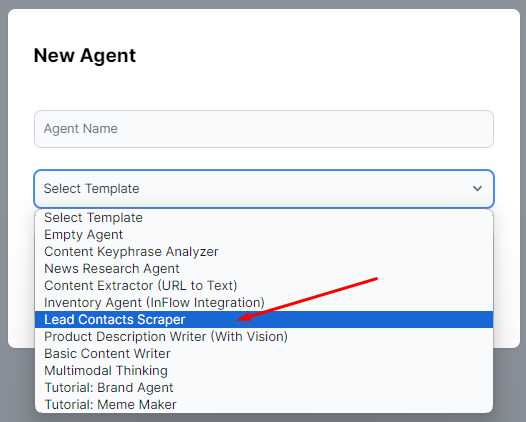Viewport: 526px width, 422px height.
Task: Click the Select Template text in combo box
Action: click(92, 189)
